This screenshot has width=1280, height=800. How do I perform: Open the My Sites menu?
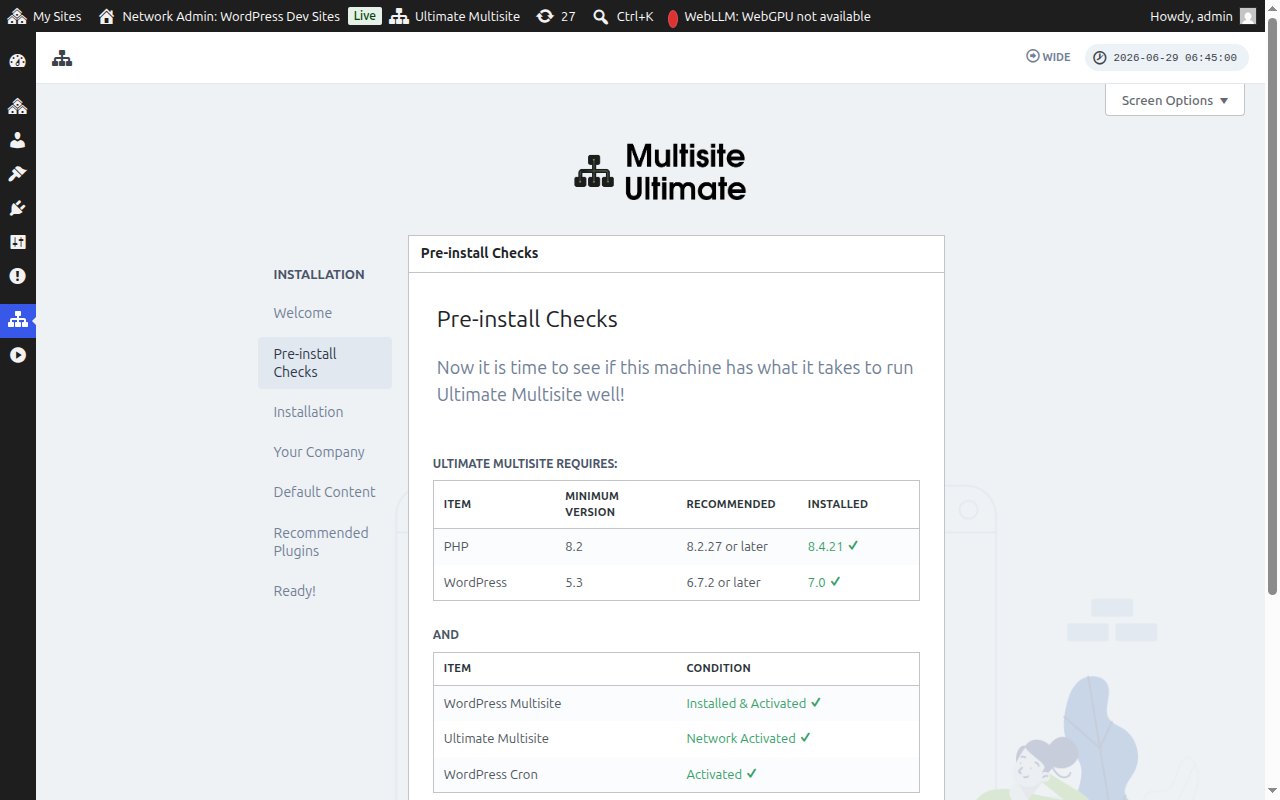pyautogui.click(x=45, y=16)
